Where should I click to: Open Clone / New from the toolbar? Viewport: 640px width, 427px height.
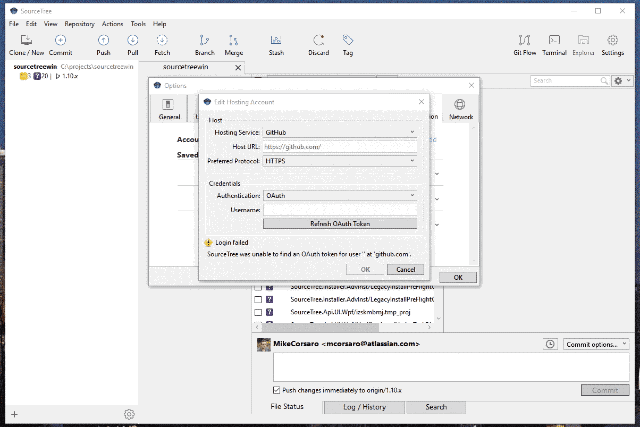click(x=27, y=45)
